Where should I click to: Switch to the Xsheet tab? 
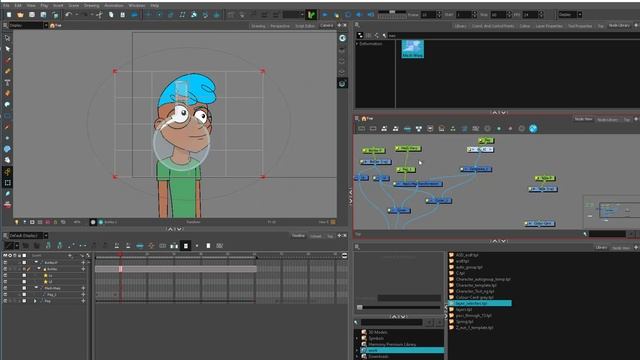click(x=316, y=236)
